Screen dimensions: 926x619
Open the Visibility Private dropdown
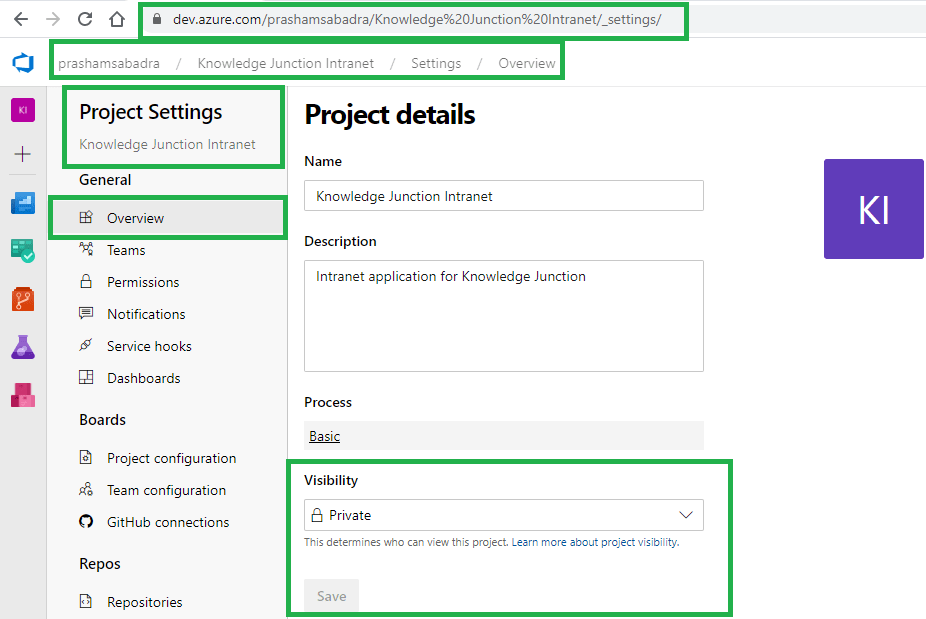click(x=504, y=515)
